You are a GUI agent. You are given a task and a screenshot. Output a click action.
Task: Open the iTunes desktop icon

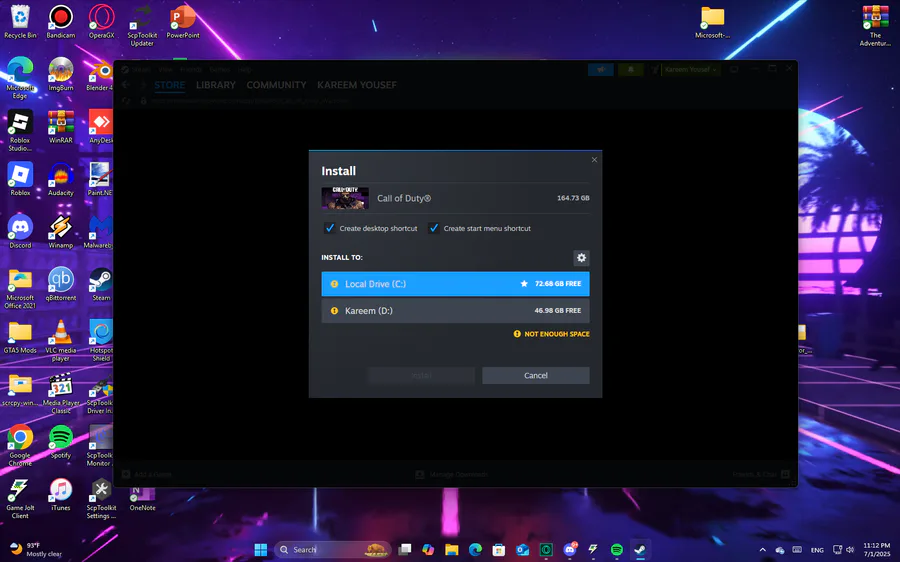tap(61, 494)
